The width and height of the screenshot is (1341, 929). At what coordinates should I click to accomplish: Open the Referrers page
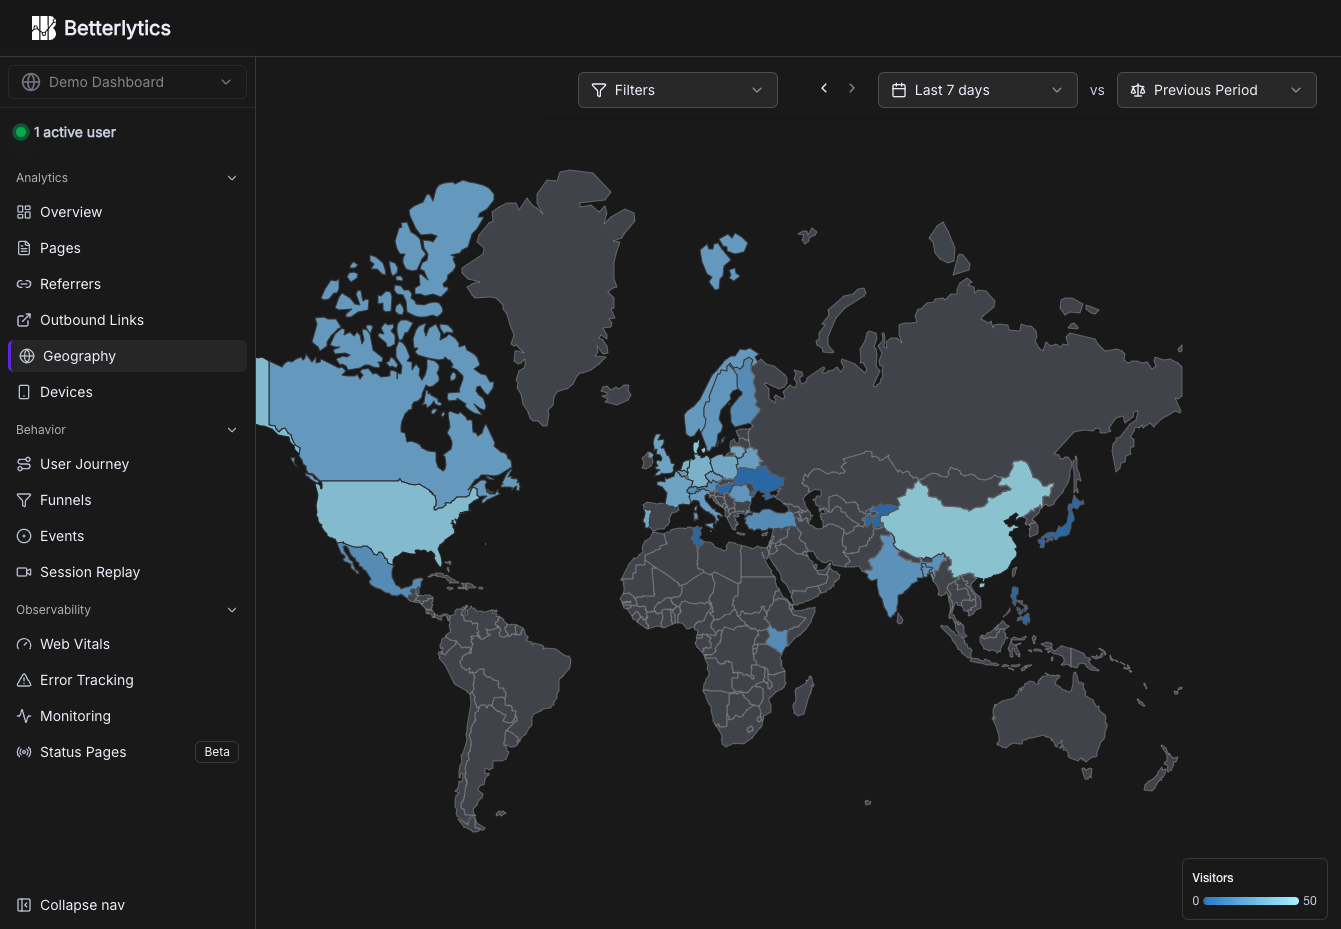[127, 284]
